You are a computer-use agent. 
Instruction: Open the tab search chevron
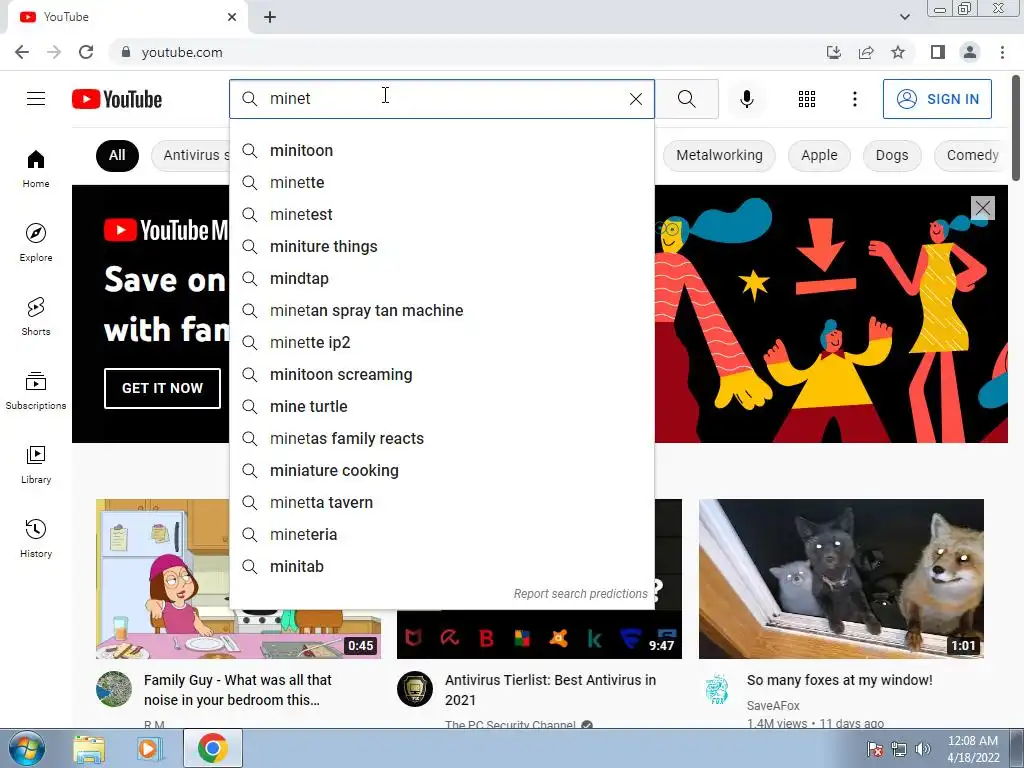click(x=904, y=17)
